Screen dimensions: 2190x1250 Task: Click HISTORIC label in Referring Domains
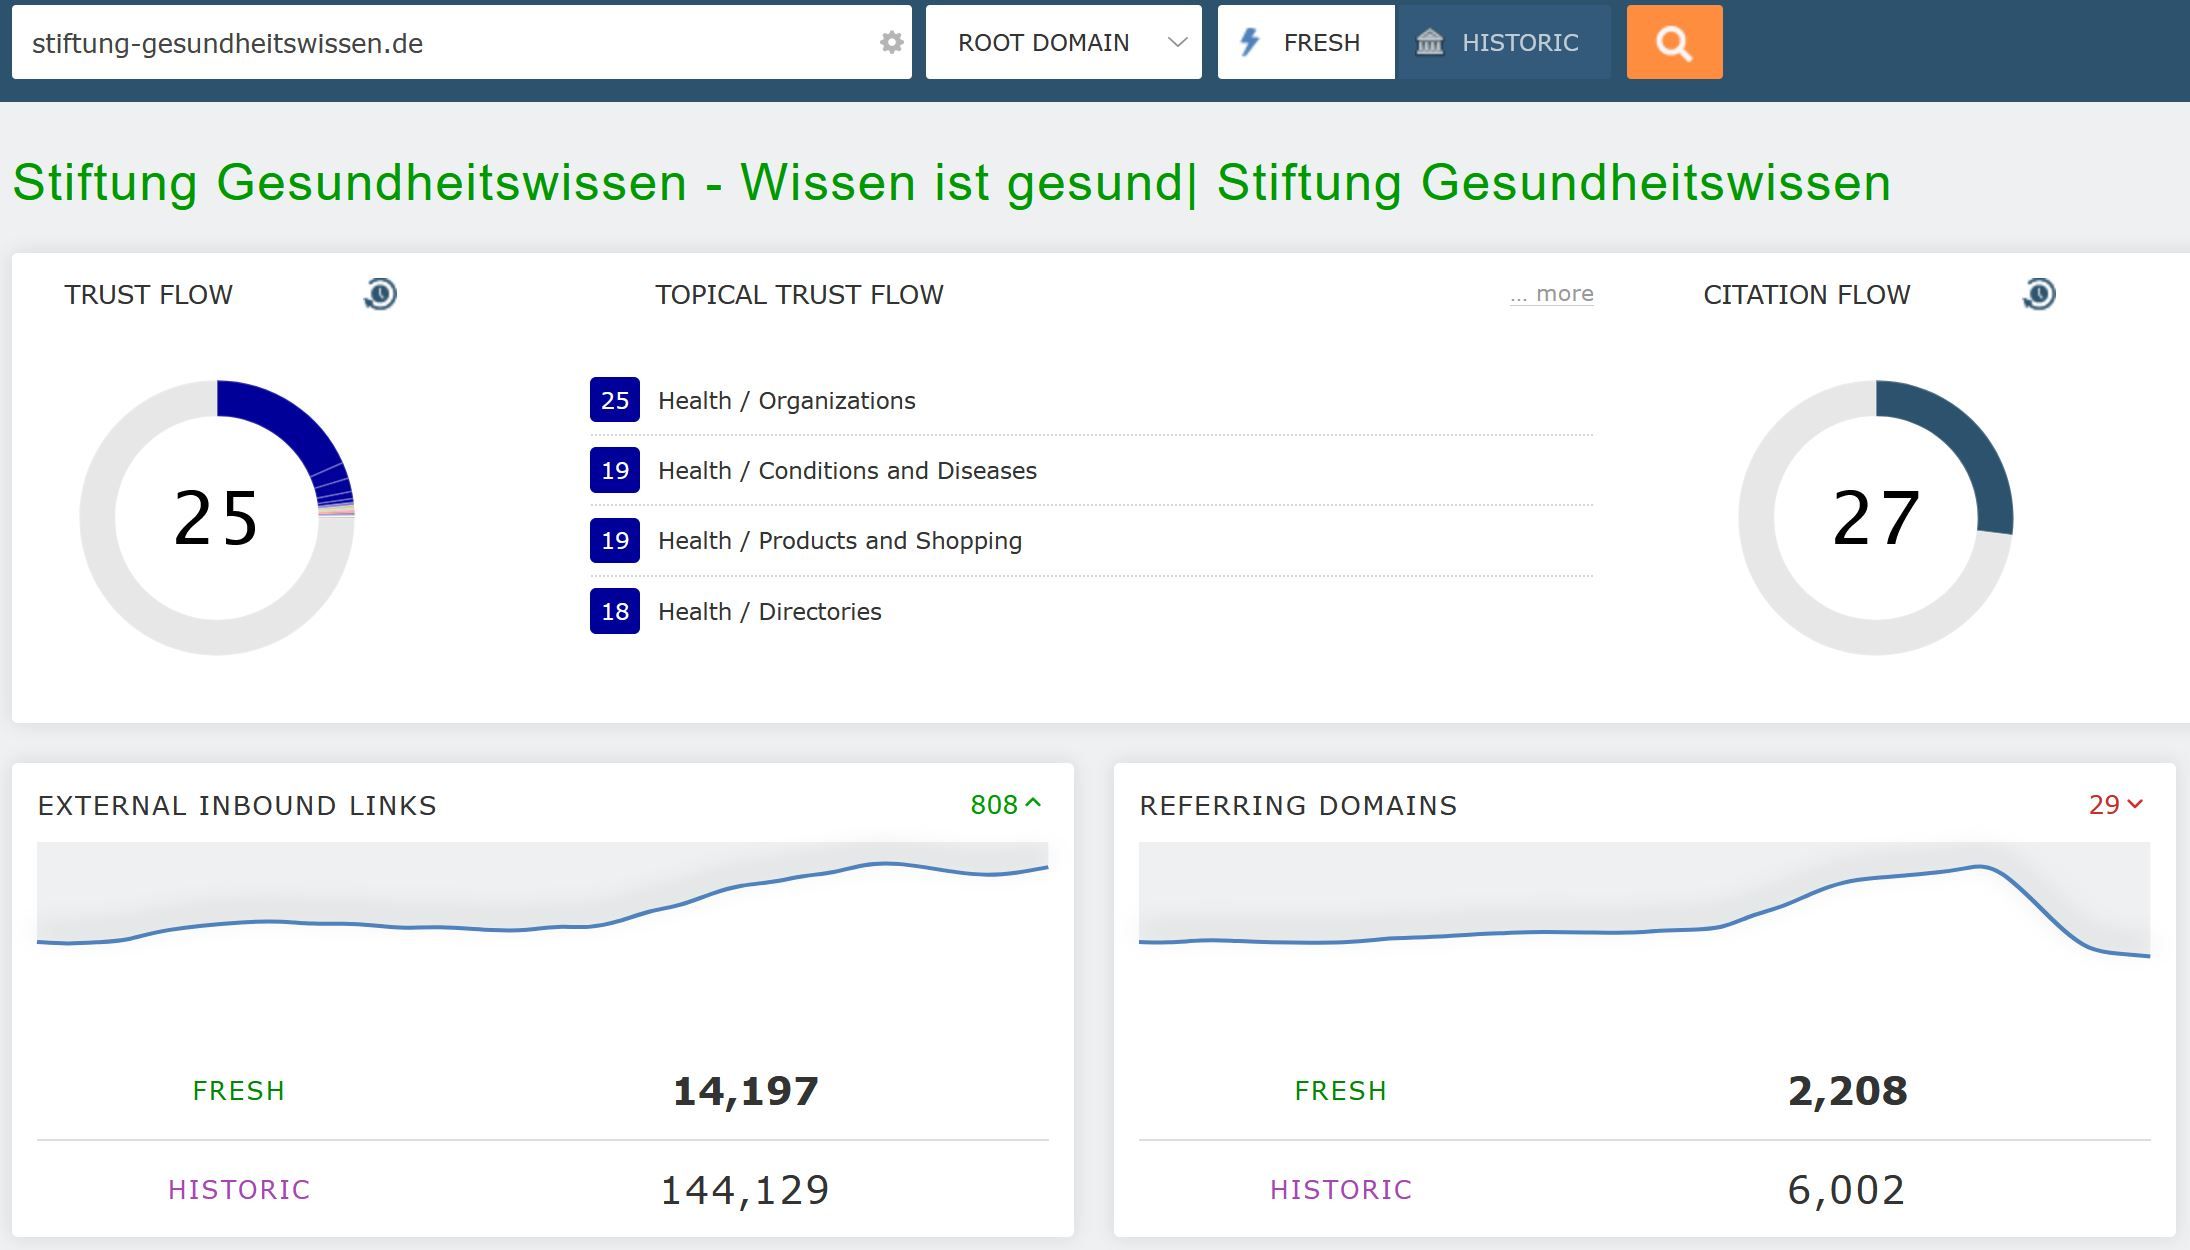1341,1190
